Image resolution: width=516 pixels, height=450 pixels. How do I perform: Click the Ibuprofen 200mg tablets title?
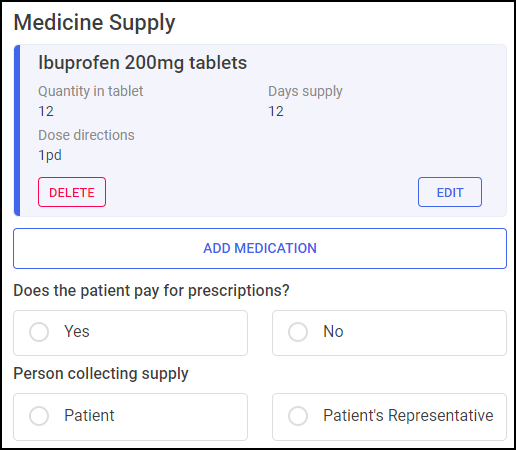142,63
